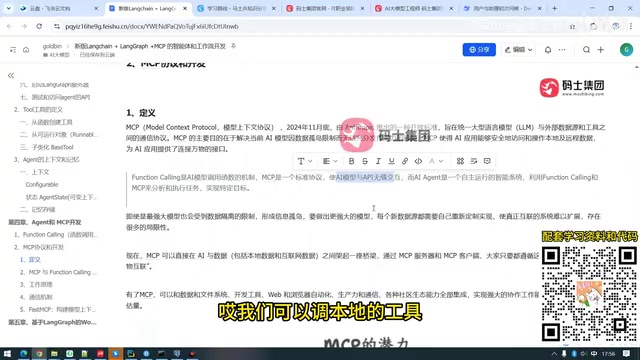Image resolution: width=640 pixels, height=360 pixels.
Task: Open the more options ellipsis menu
Action: pyautogui.click(x=562, y=50)
